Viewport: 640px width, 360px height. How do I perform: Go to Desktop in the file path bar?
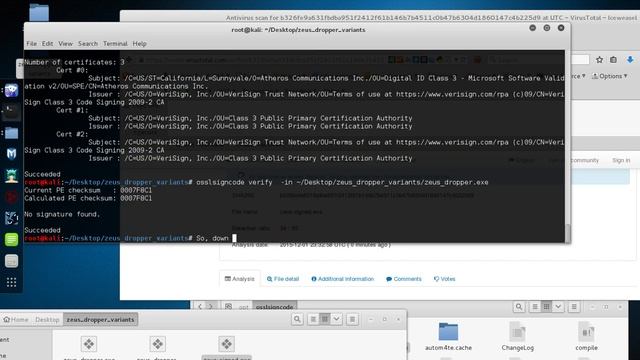(x=47, y=320)
